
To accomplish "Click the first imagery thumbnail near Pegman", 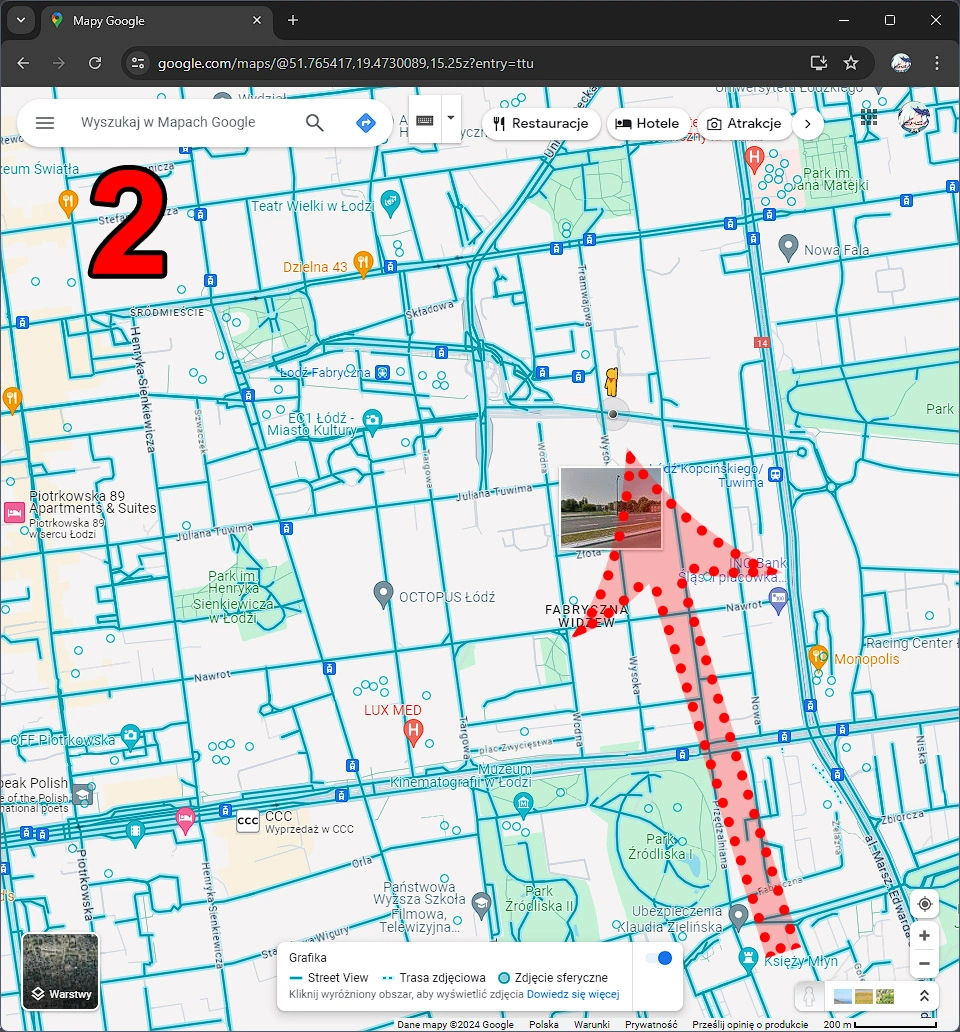I will (x=842, y=996).
